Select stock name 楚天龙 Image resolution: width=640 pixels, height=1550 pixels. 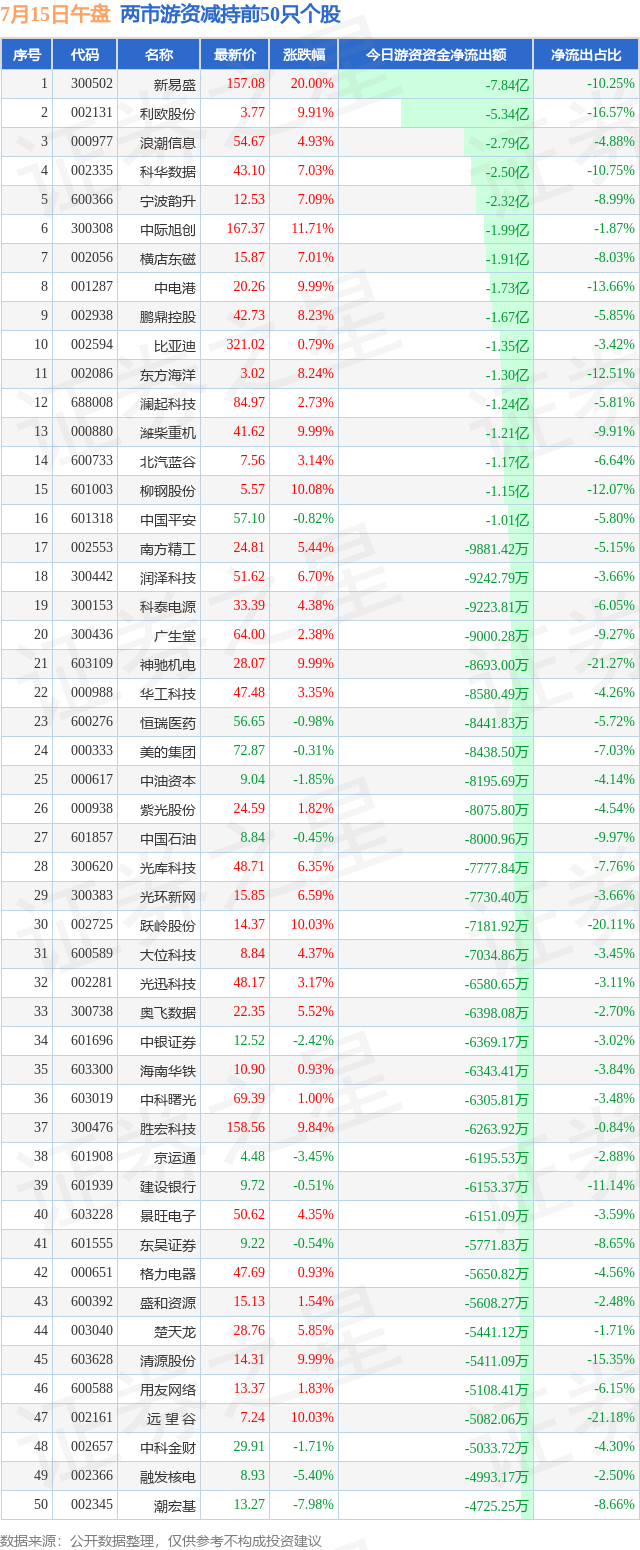click(175, 1331)
